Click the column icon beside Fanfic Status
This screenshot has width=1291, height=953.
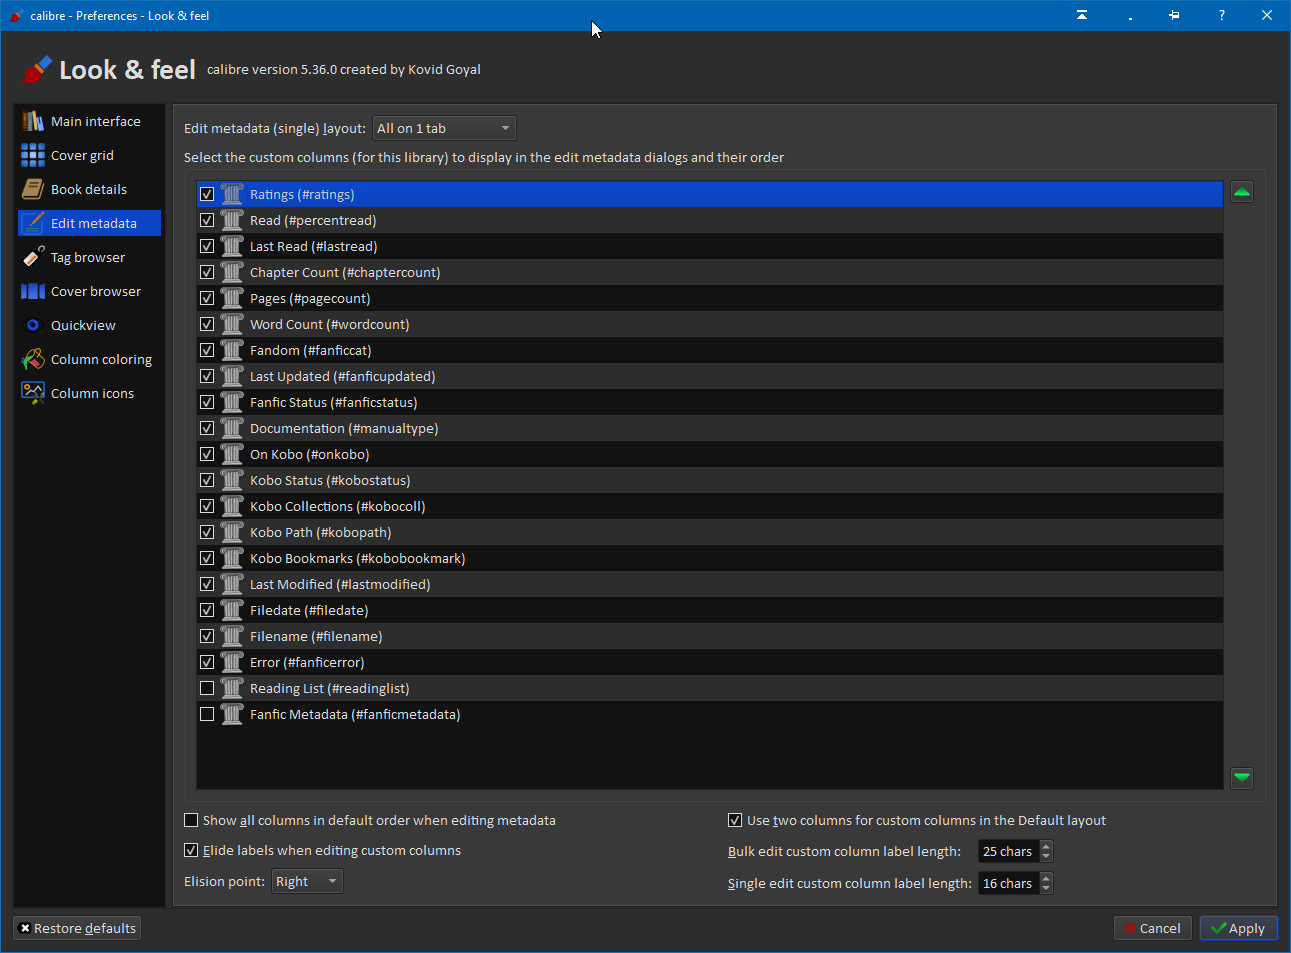pyautogui.click(x=232, y=402)
